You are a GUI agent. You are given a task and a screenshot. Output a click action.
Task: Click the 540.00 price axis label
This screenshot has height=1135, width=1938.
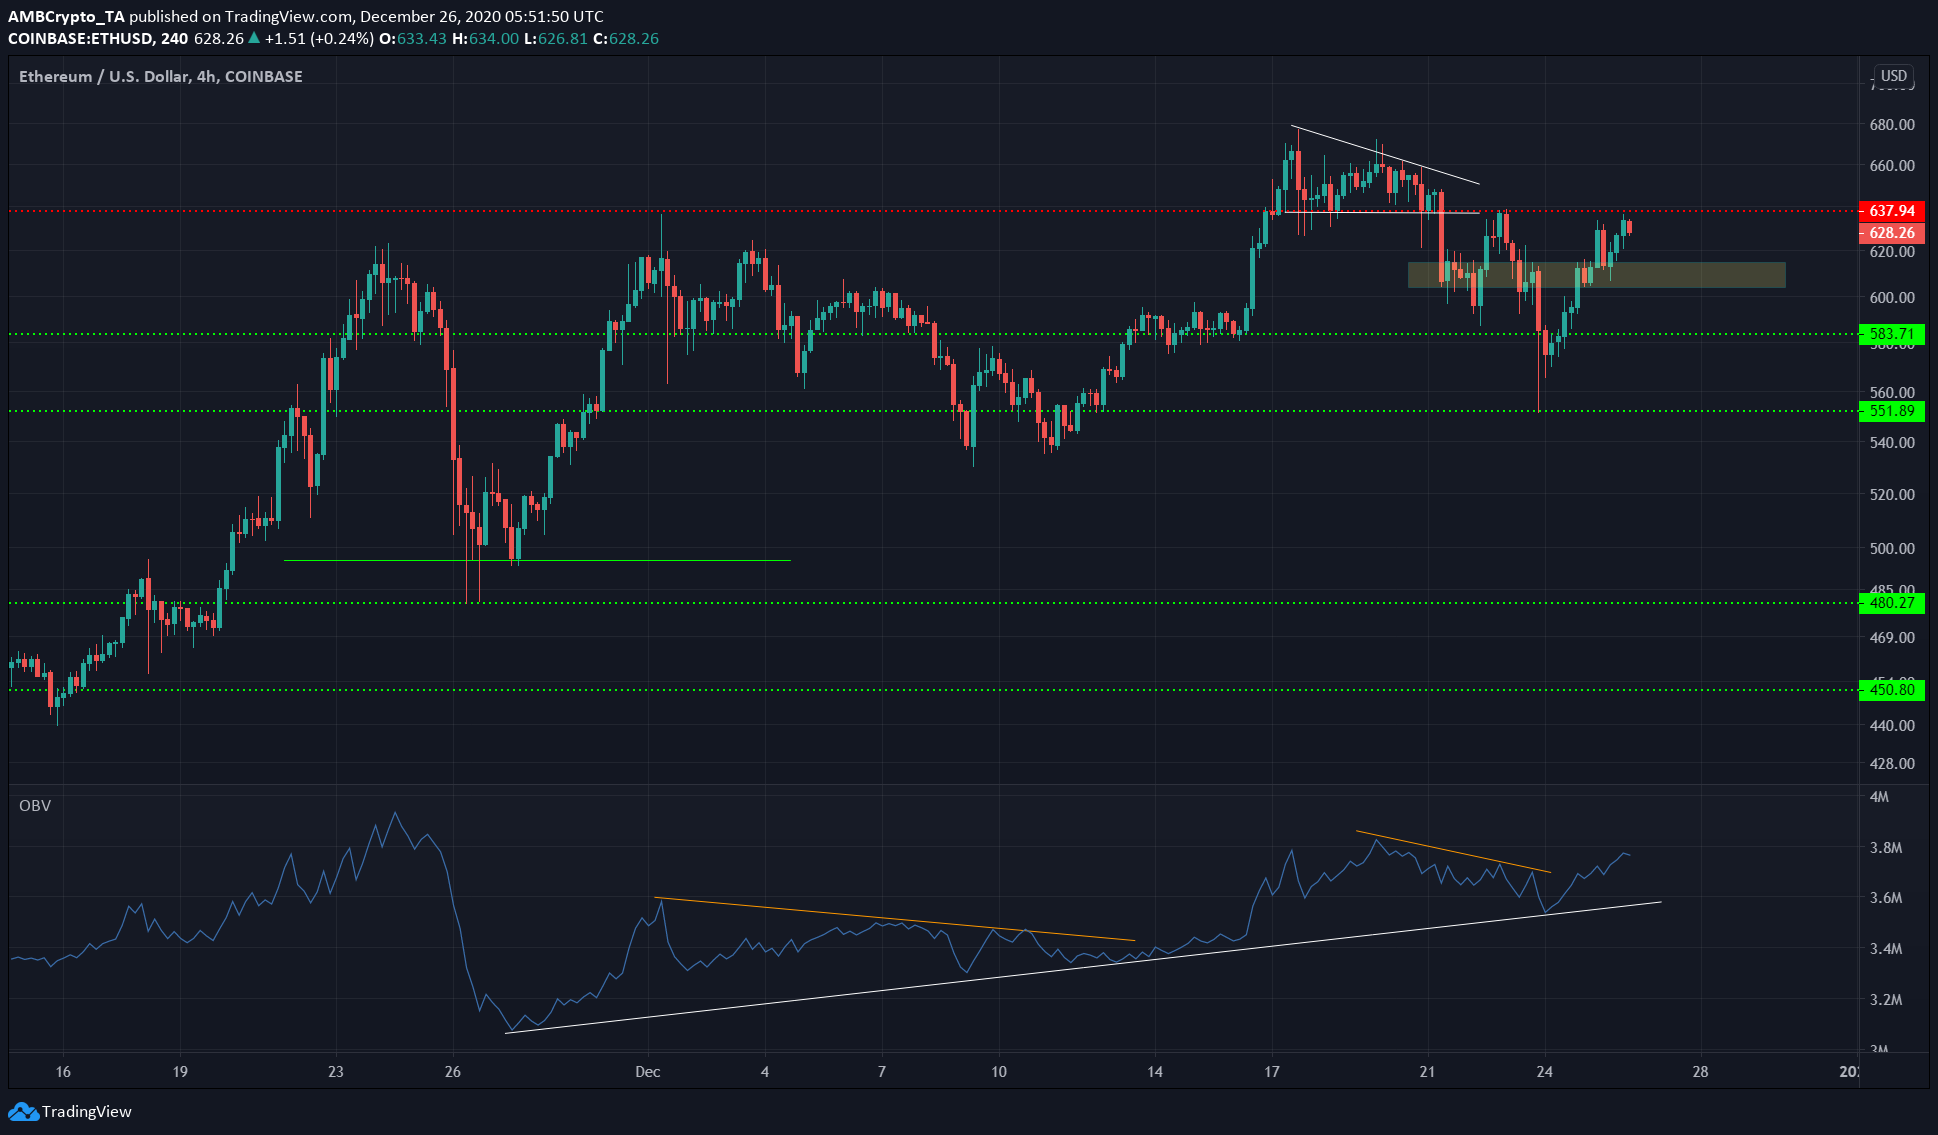click(1892, 443)
